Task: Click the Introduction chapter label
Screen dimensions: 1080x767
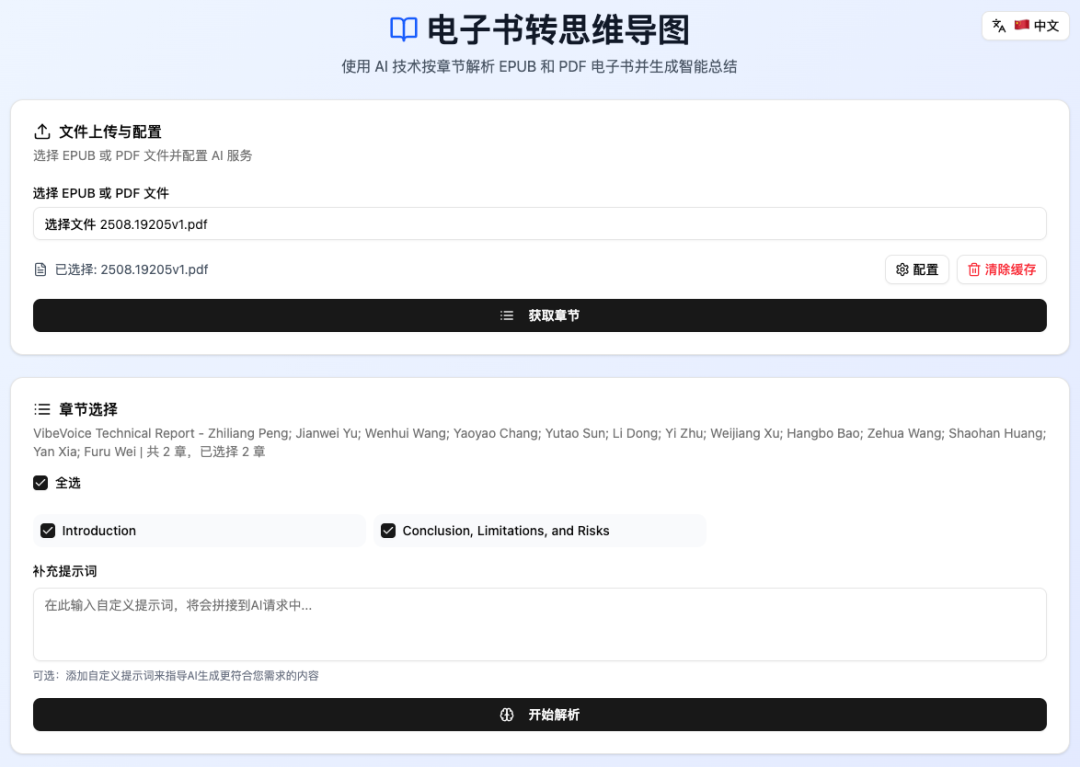Action: [x=99, y=530]
